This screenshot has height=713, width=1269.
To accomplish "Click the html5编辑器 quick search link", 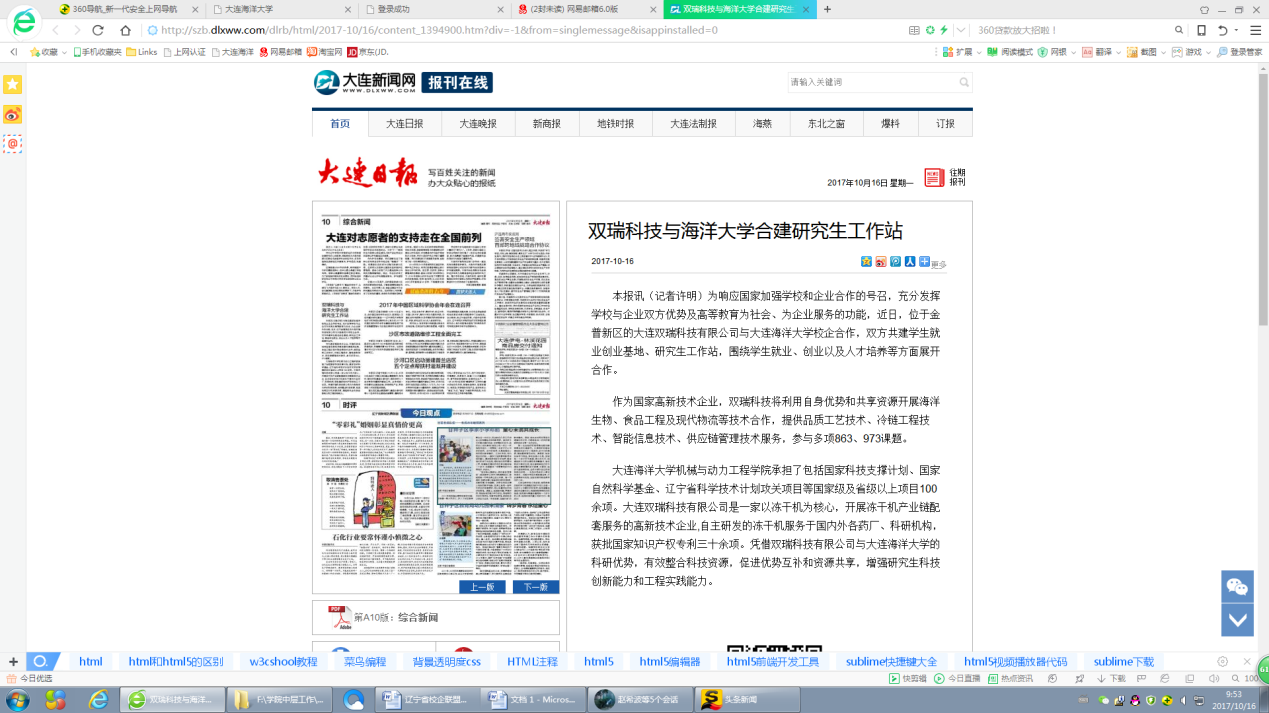I will [670, 662].
